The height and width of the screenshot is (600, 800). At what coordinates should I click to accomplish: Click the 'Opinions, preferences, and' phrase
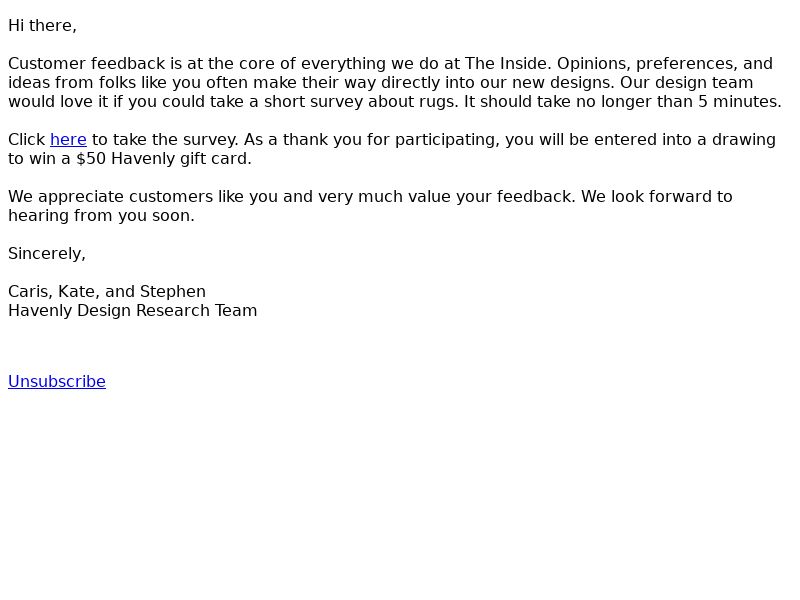[665, 64]
